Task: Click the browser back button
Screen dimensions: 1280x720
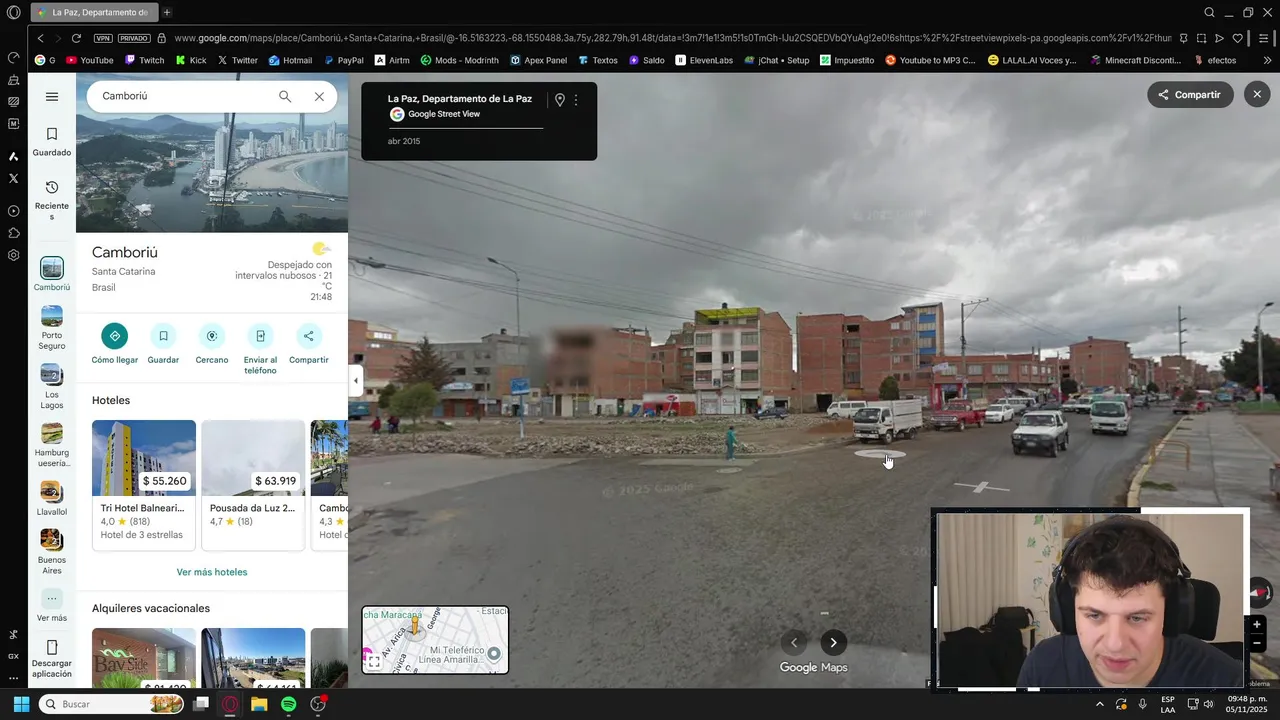Action: (40, 38)
